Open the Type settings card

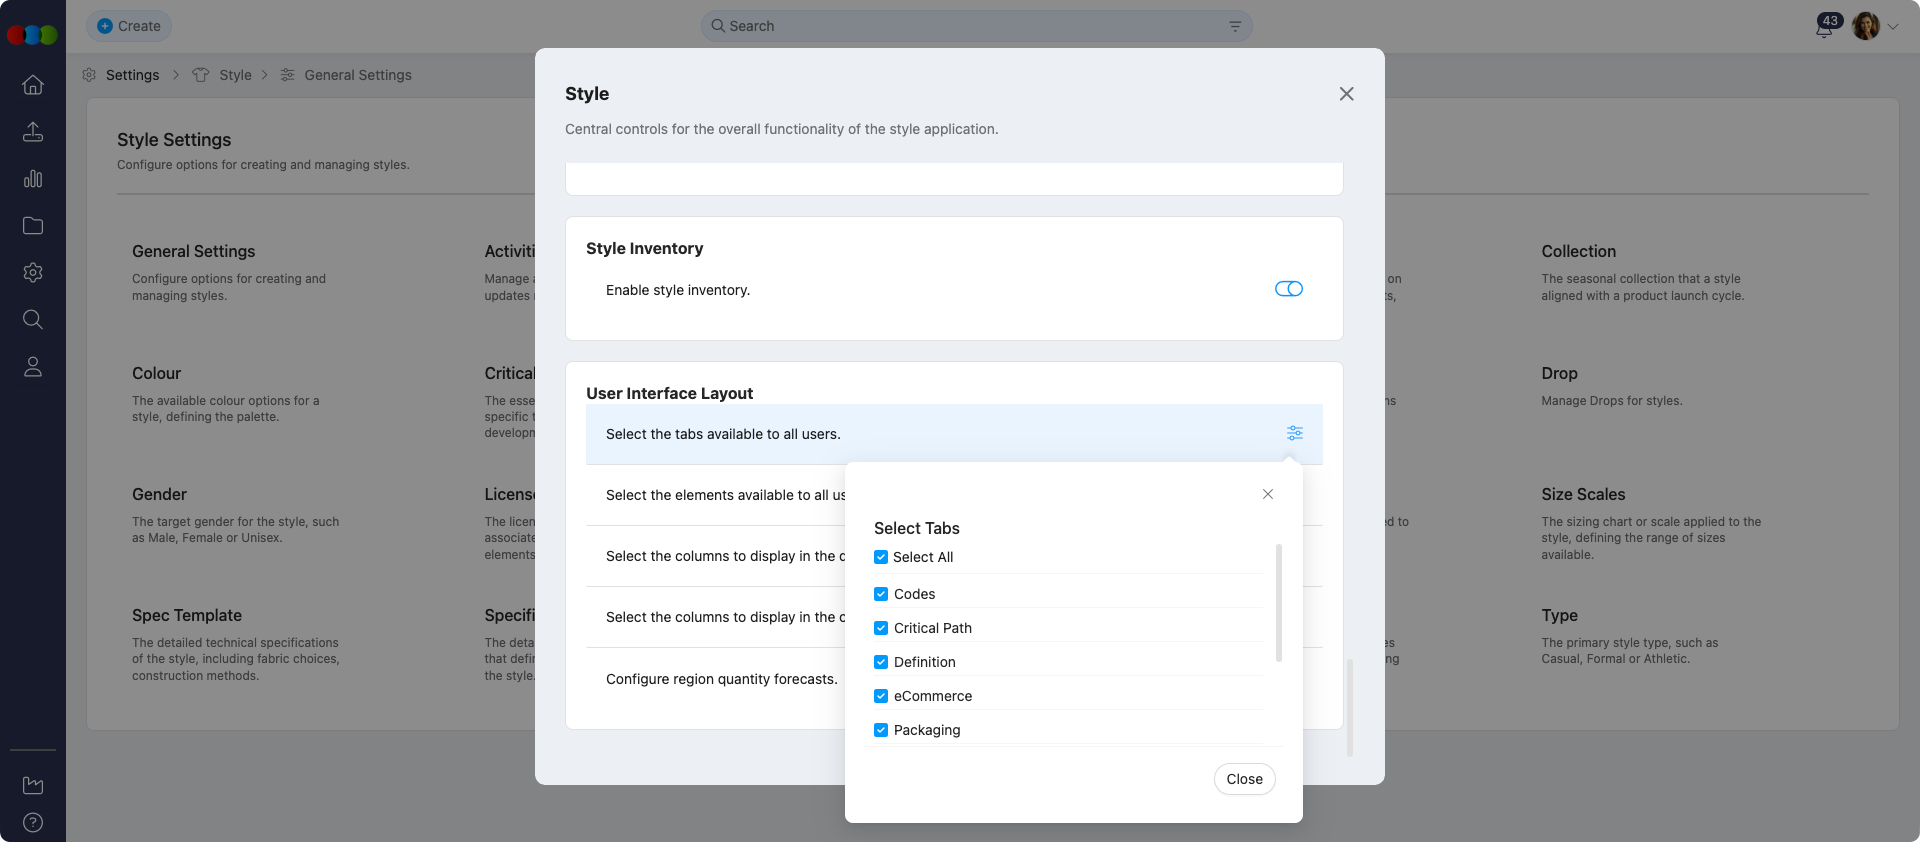[1630, 637]
